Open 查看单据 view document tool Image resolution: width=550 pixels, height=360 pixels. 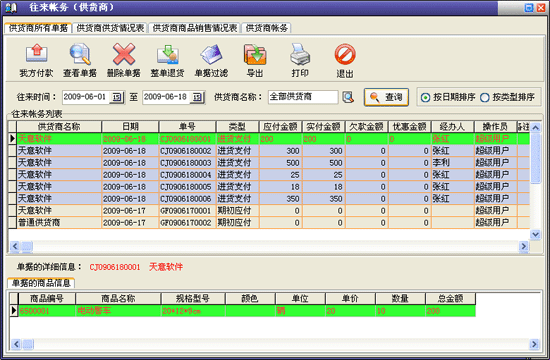80,54
